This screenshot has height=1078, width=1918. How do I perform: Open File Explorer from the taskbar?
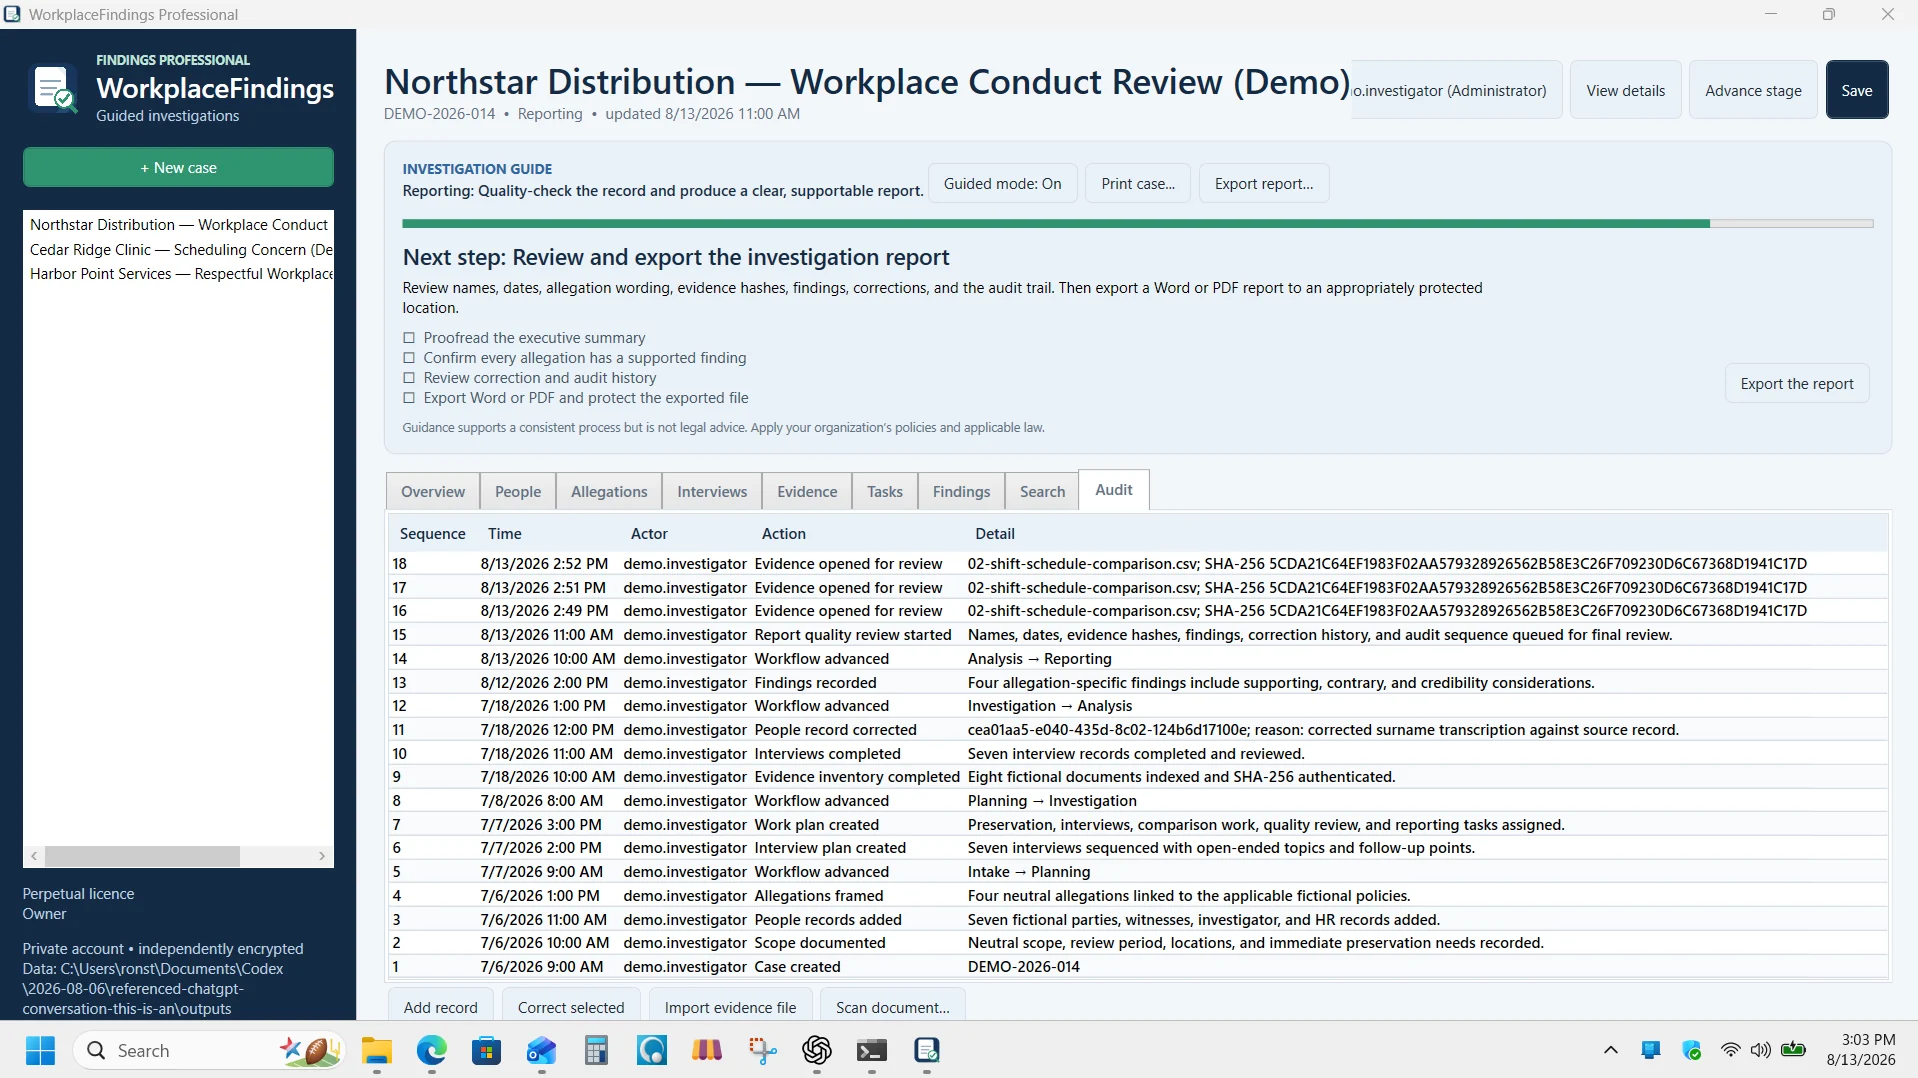pyautogui.click(x=377, y=1050)
